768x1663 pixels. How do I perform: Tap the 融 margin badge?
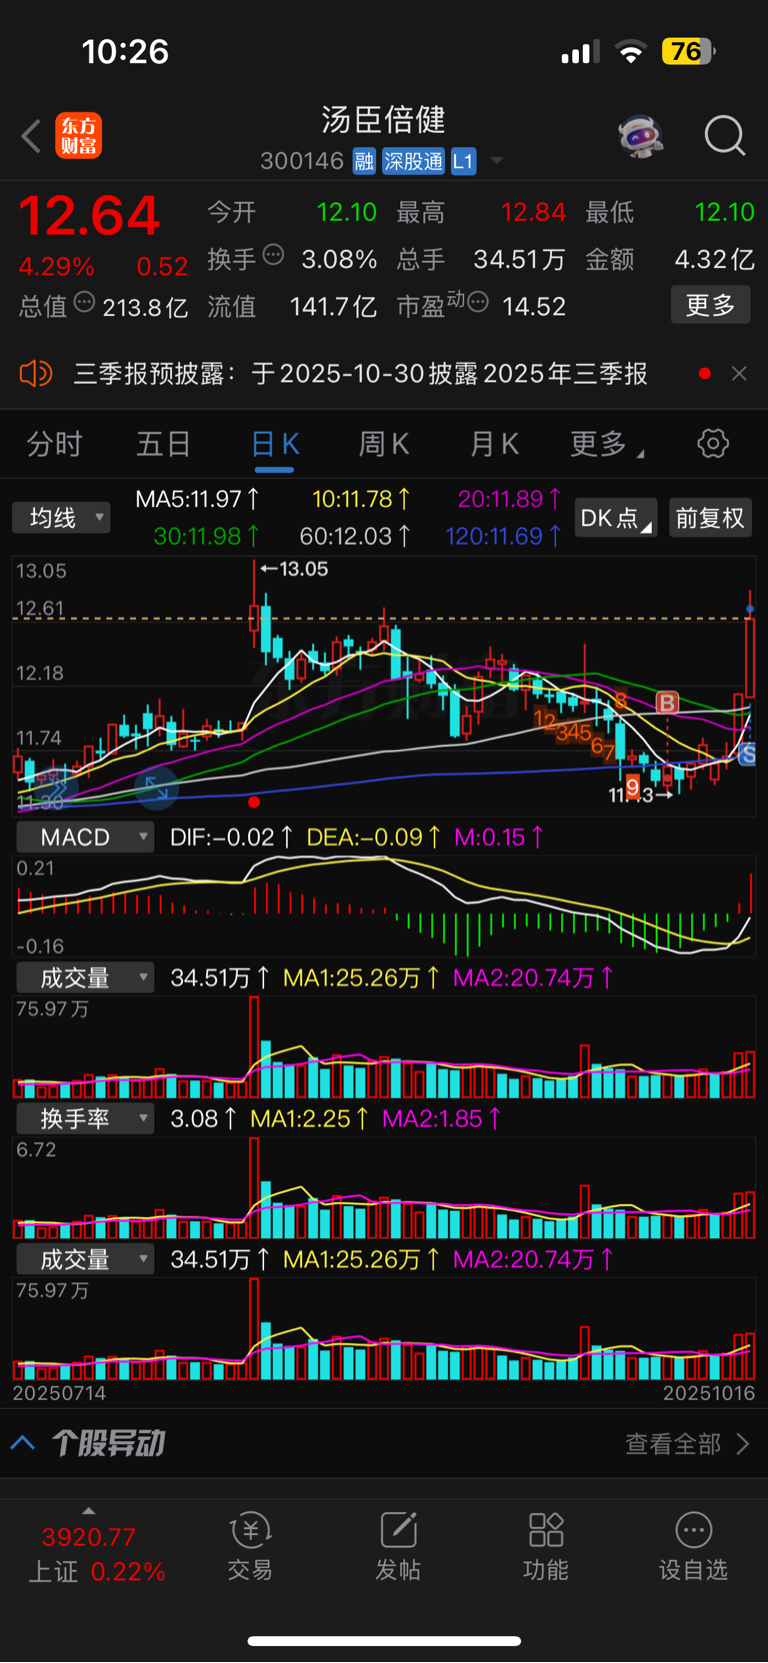364,161
